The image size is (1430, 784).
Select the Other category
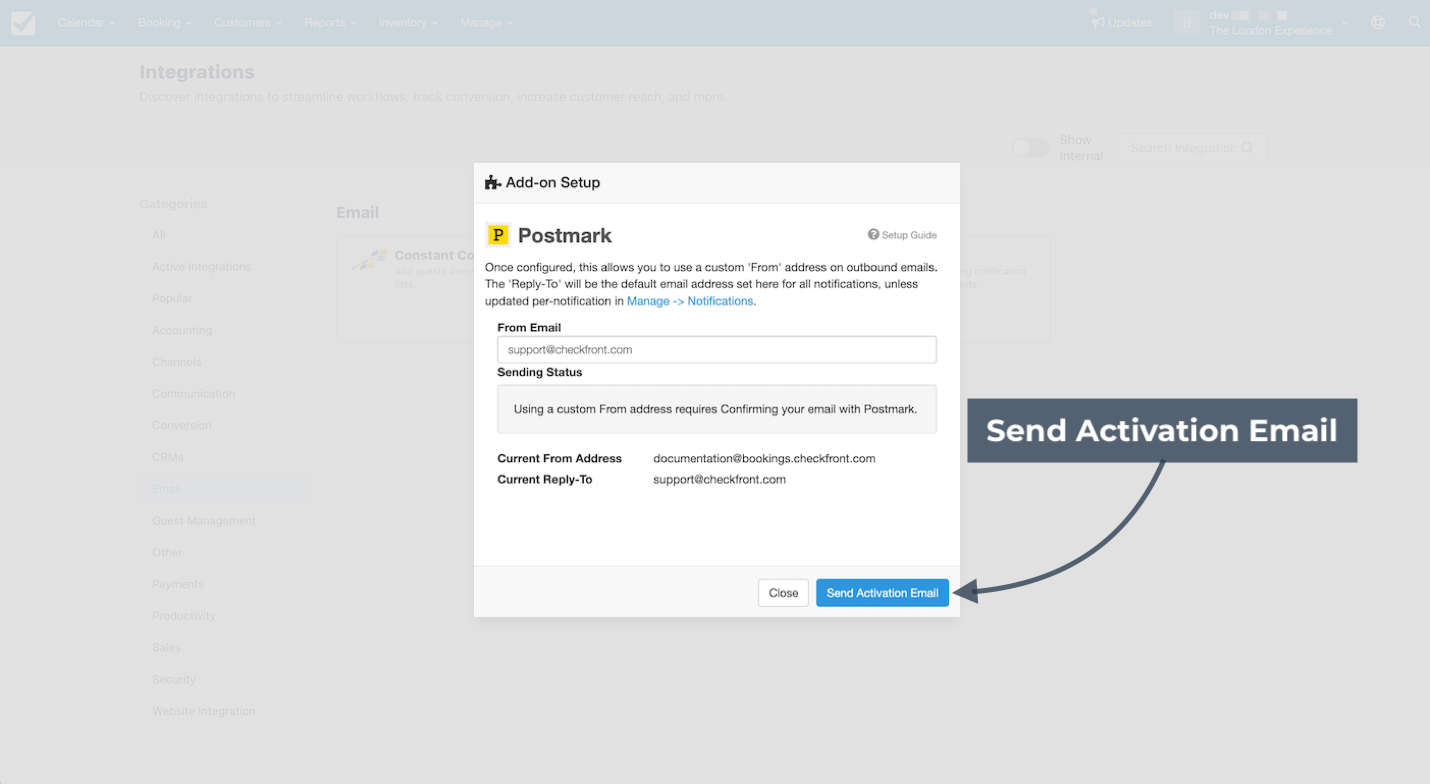168,552
